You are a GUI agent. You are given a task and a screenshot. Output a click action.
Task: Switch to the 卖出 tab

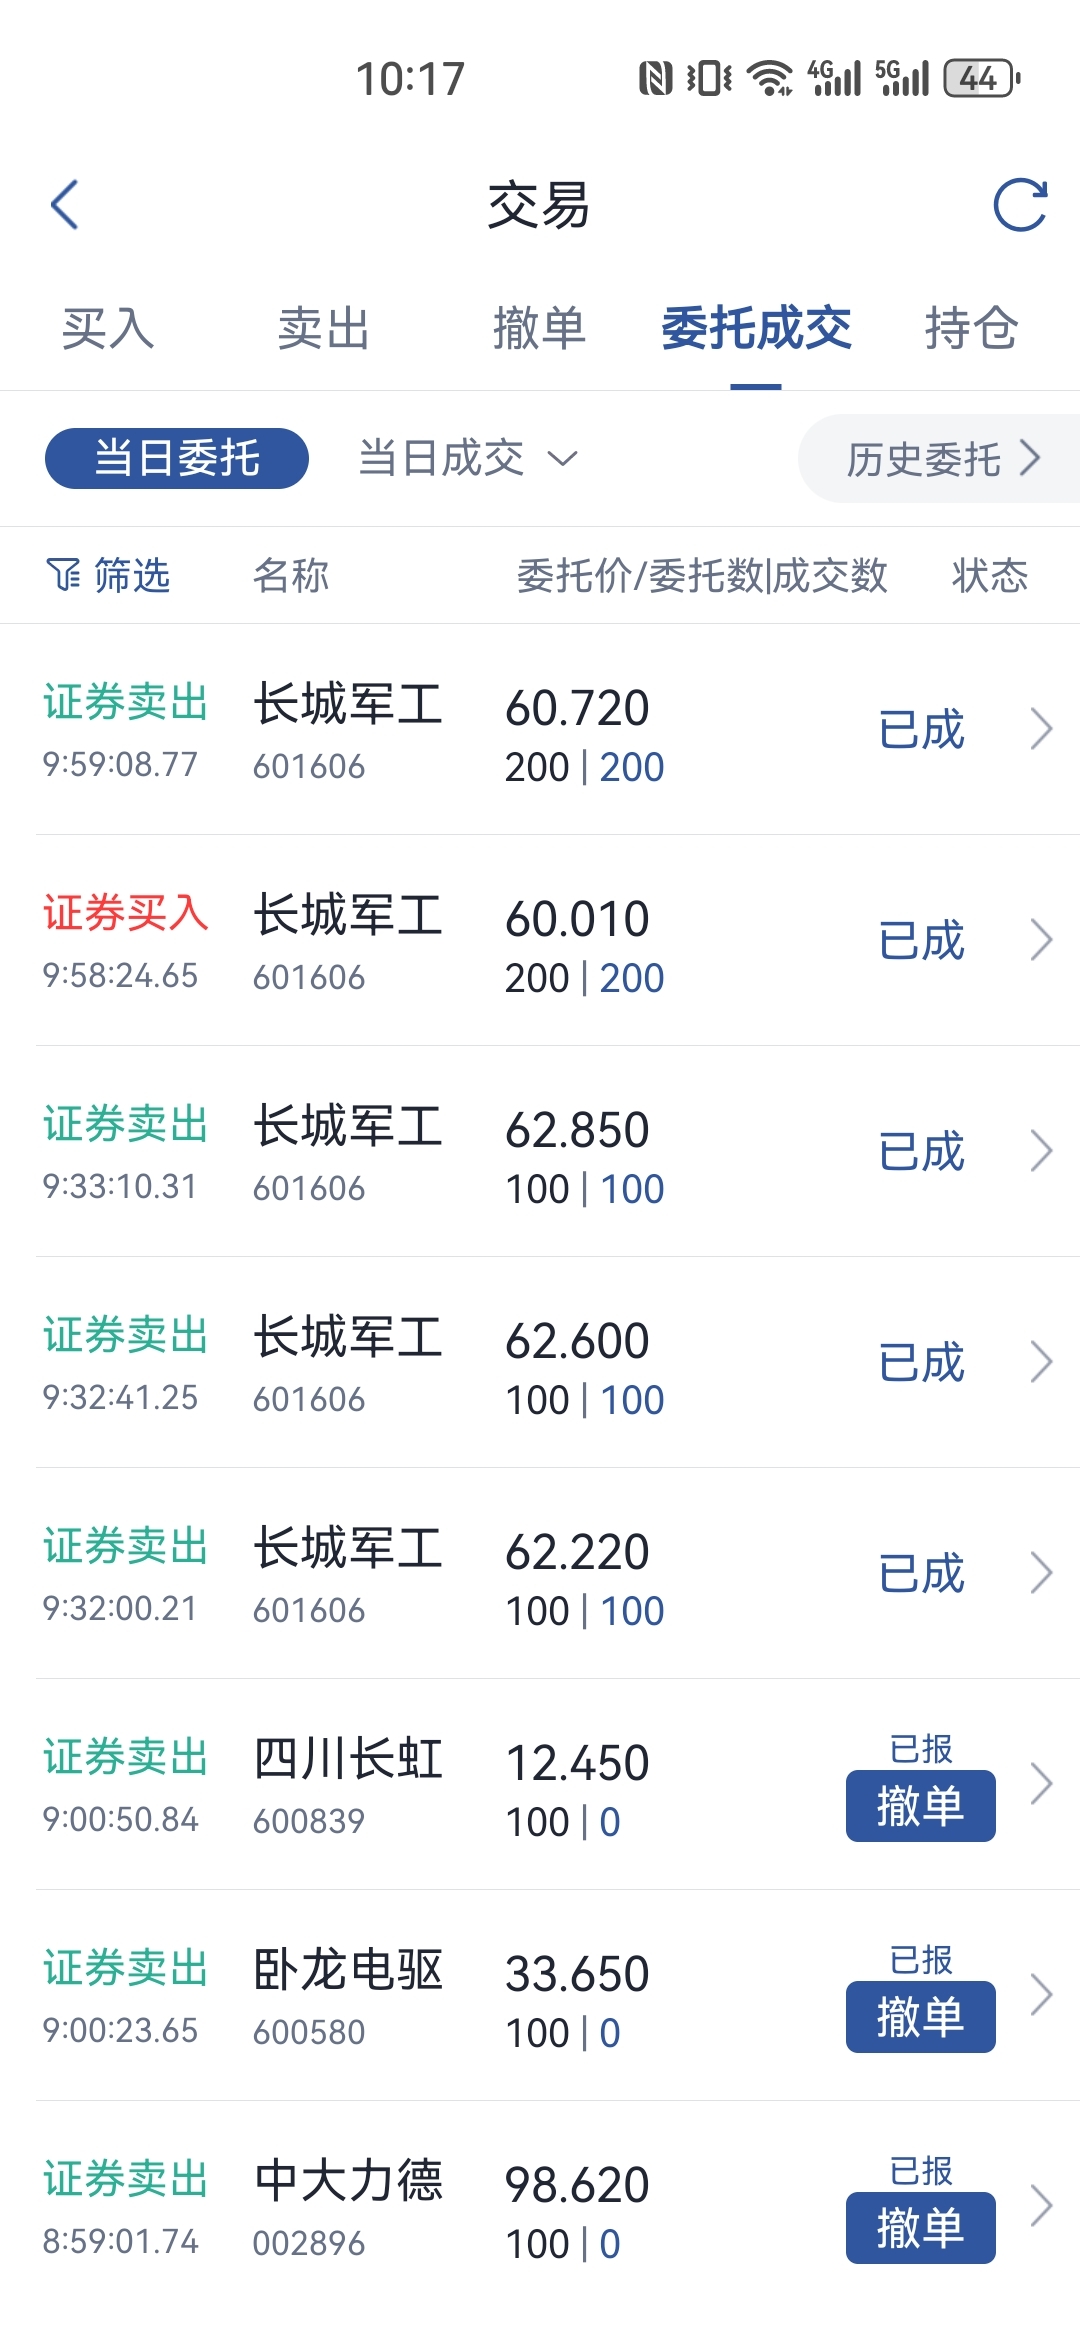[x=323, y=329]
